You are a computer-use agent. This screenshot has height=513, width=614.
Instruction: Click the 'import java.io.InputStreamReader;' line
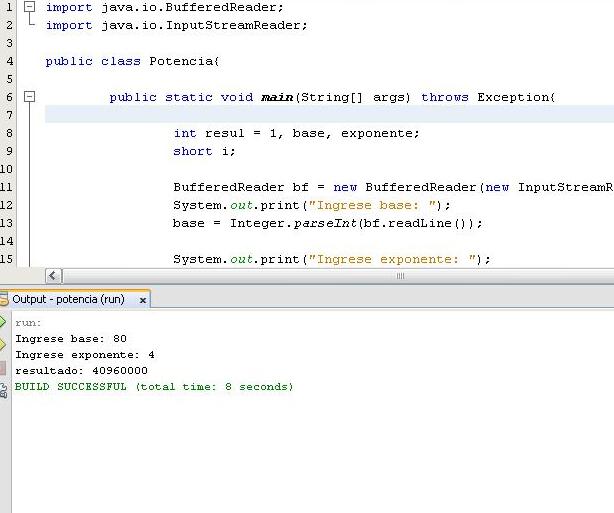(177, 25)
